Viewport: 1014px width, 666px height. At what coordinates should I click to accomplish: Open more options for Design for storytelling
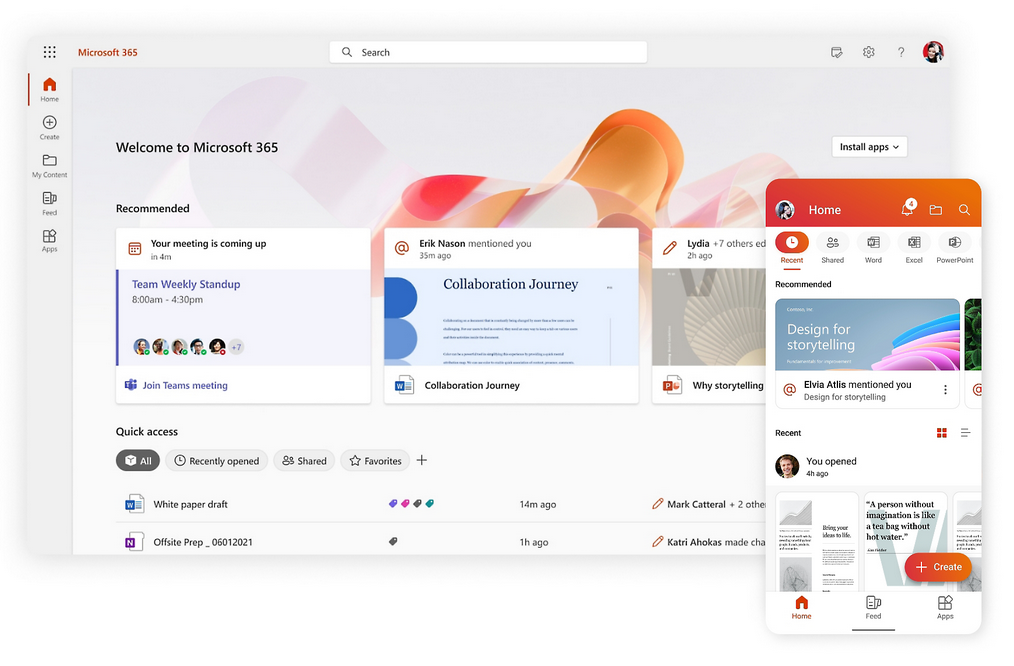click(x=945, y=390)
